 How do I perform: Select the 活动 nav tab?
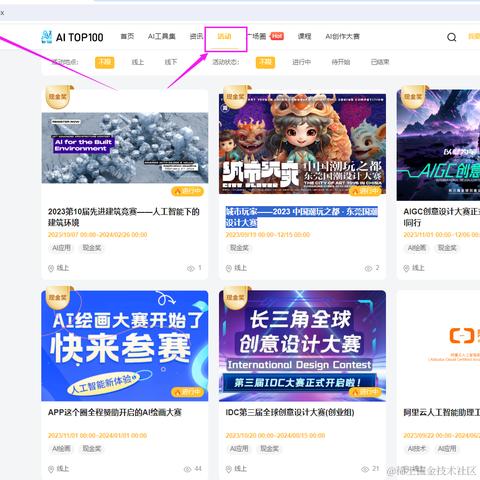click(224, 36)
